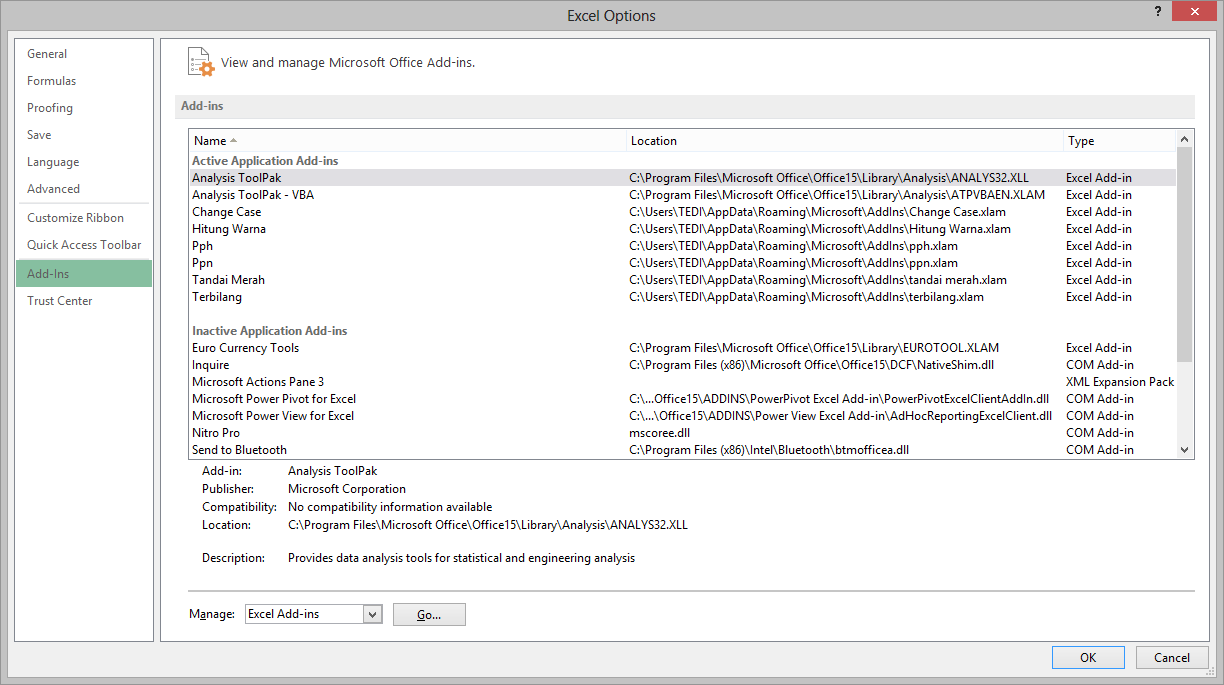Click the mscoree.dll location cell
The width and height of the screenshot is (1224, 685).
[x=659, y=433]
